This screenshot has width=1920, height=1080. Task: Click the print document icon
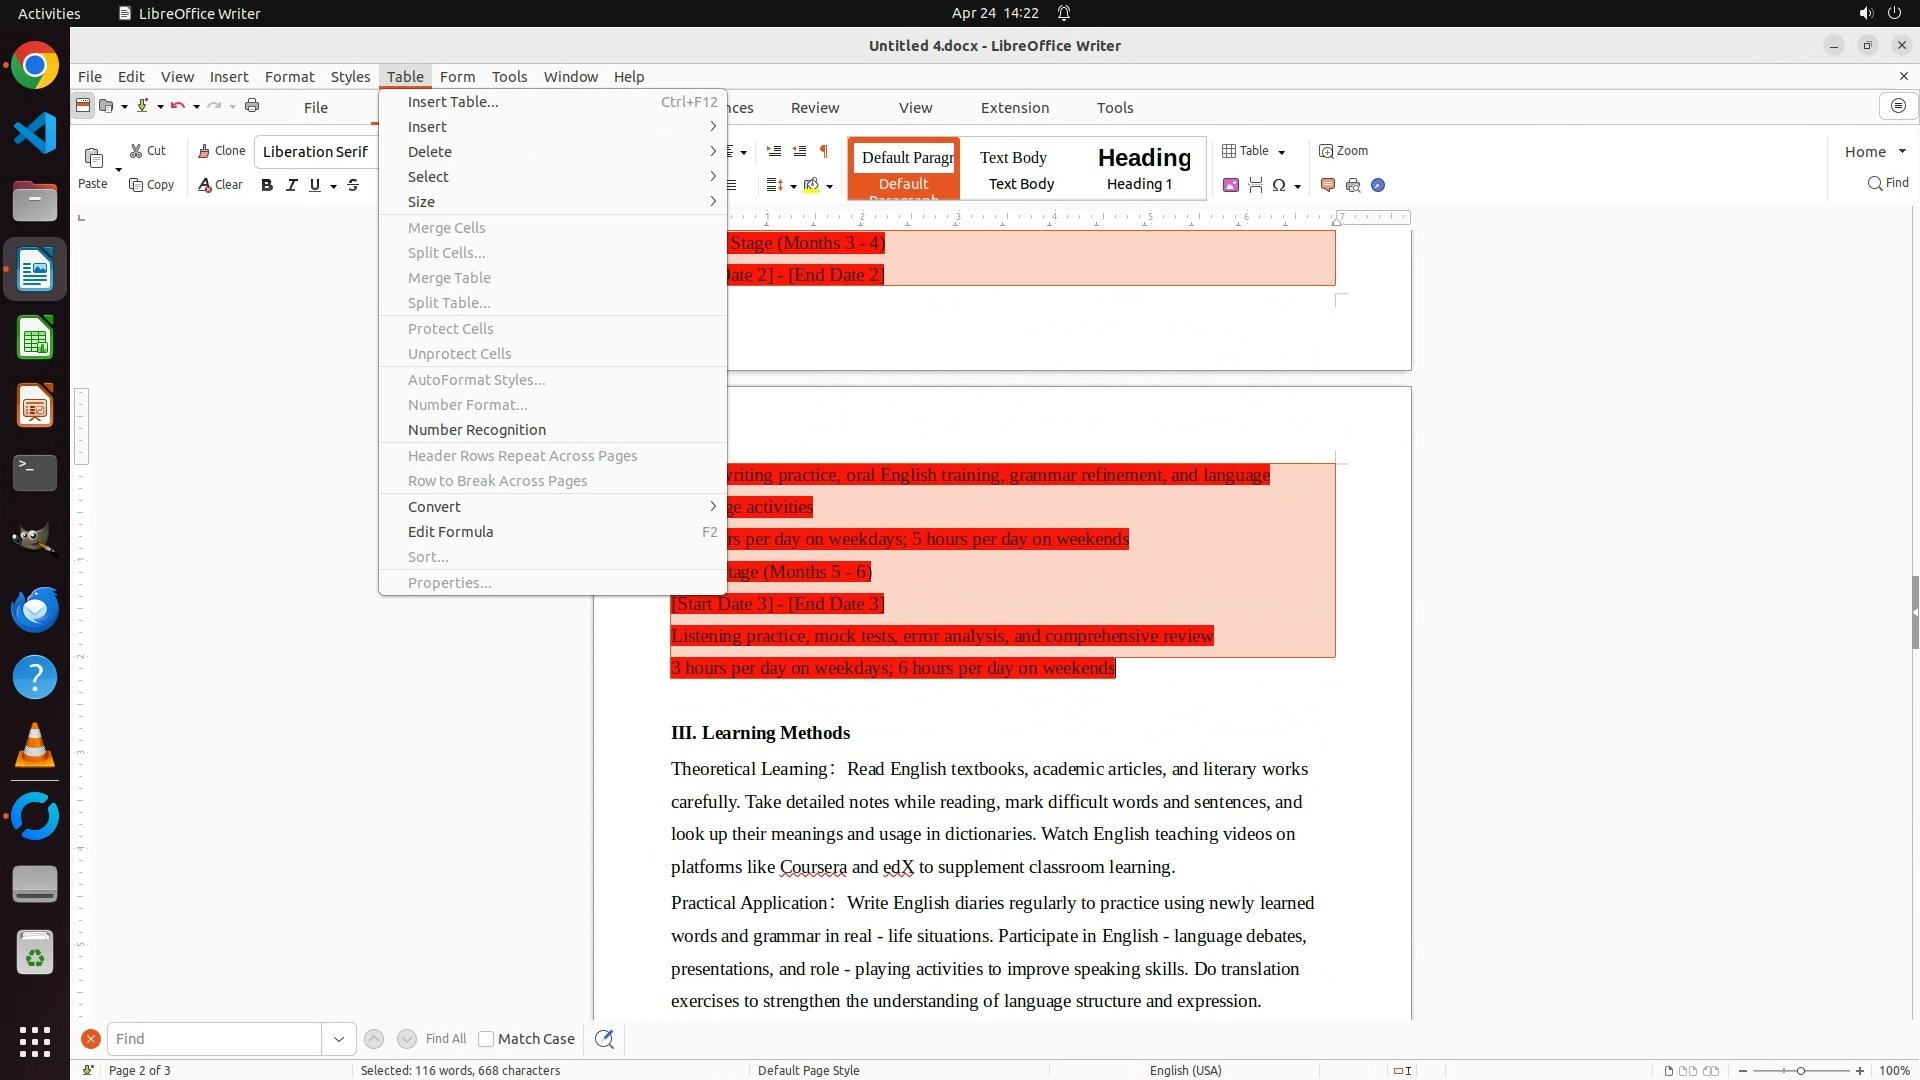click(x=252, y=106)
